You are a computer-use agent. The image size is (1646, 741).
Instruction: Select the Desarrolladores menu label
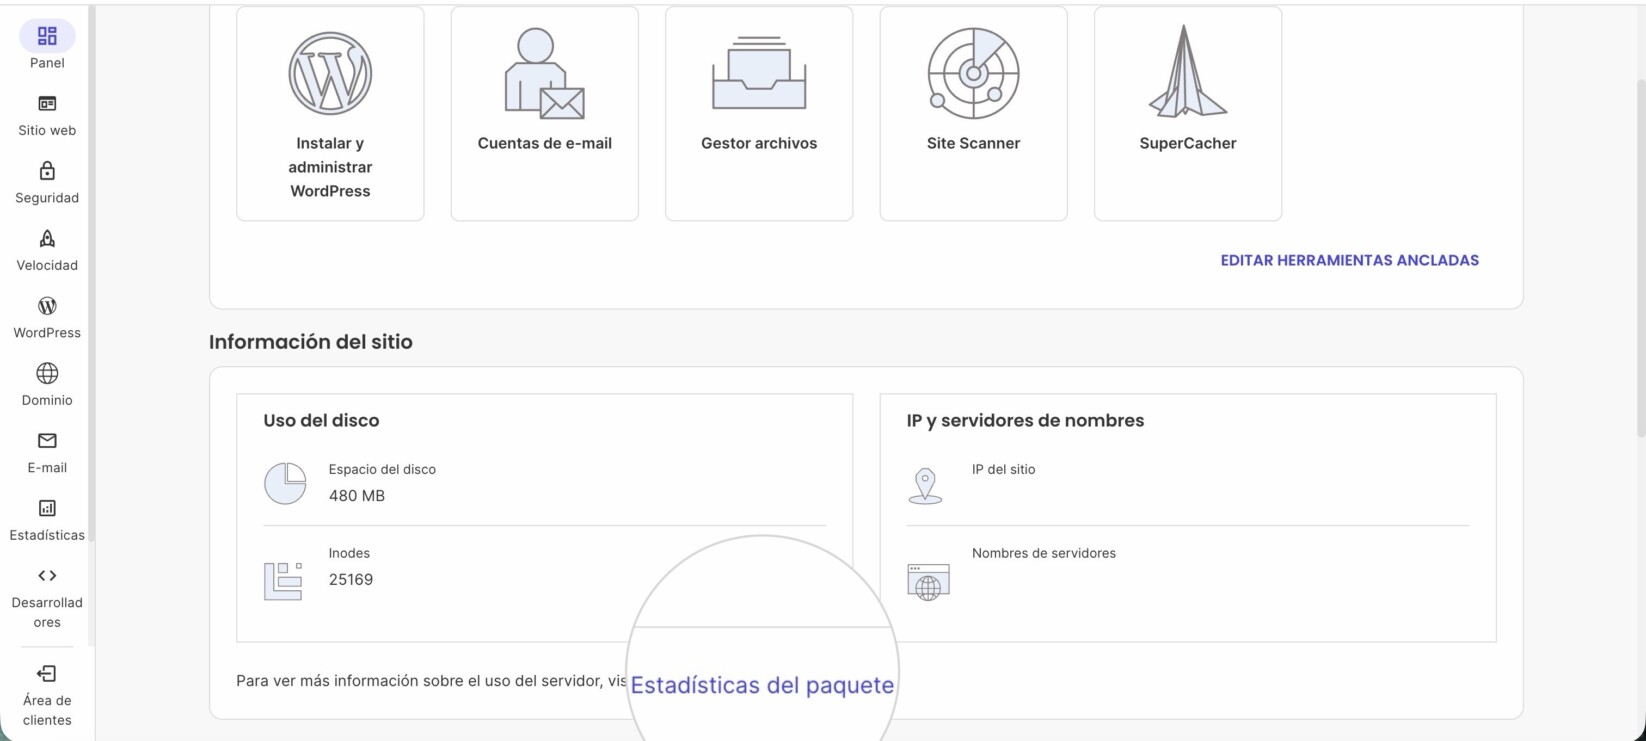[x=47, y=612]
